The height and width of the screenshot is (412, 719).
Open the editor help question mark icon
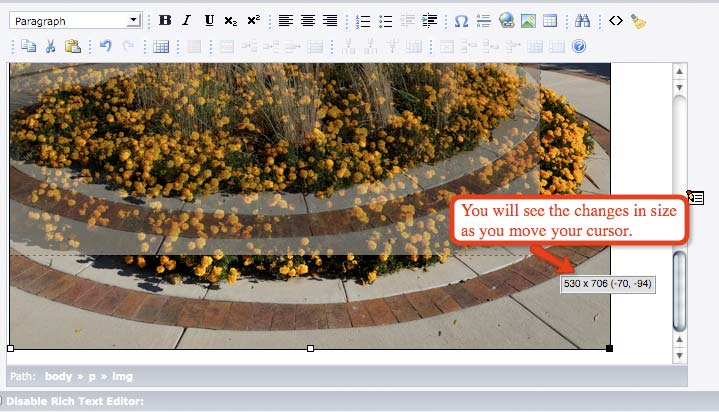tap(579, 46)
